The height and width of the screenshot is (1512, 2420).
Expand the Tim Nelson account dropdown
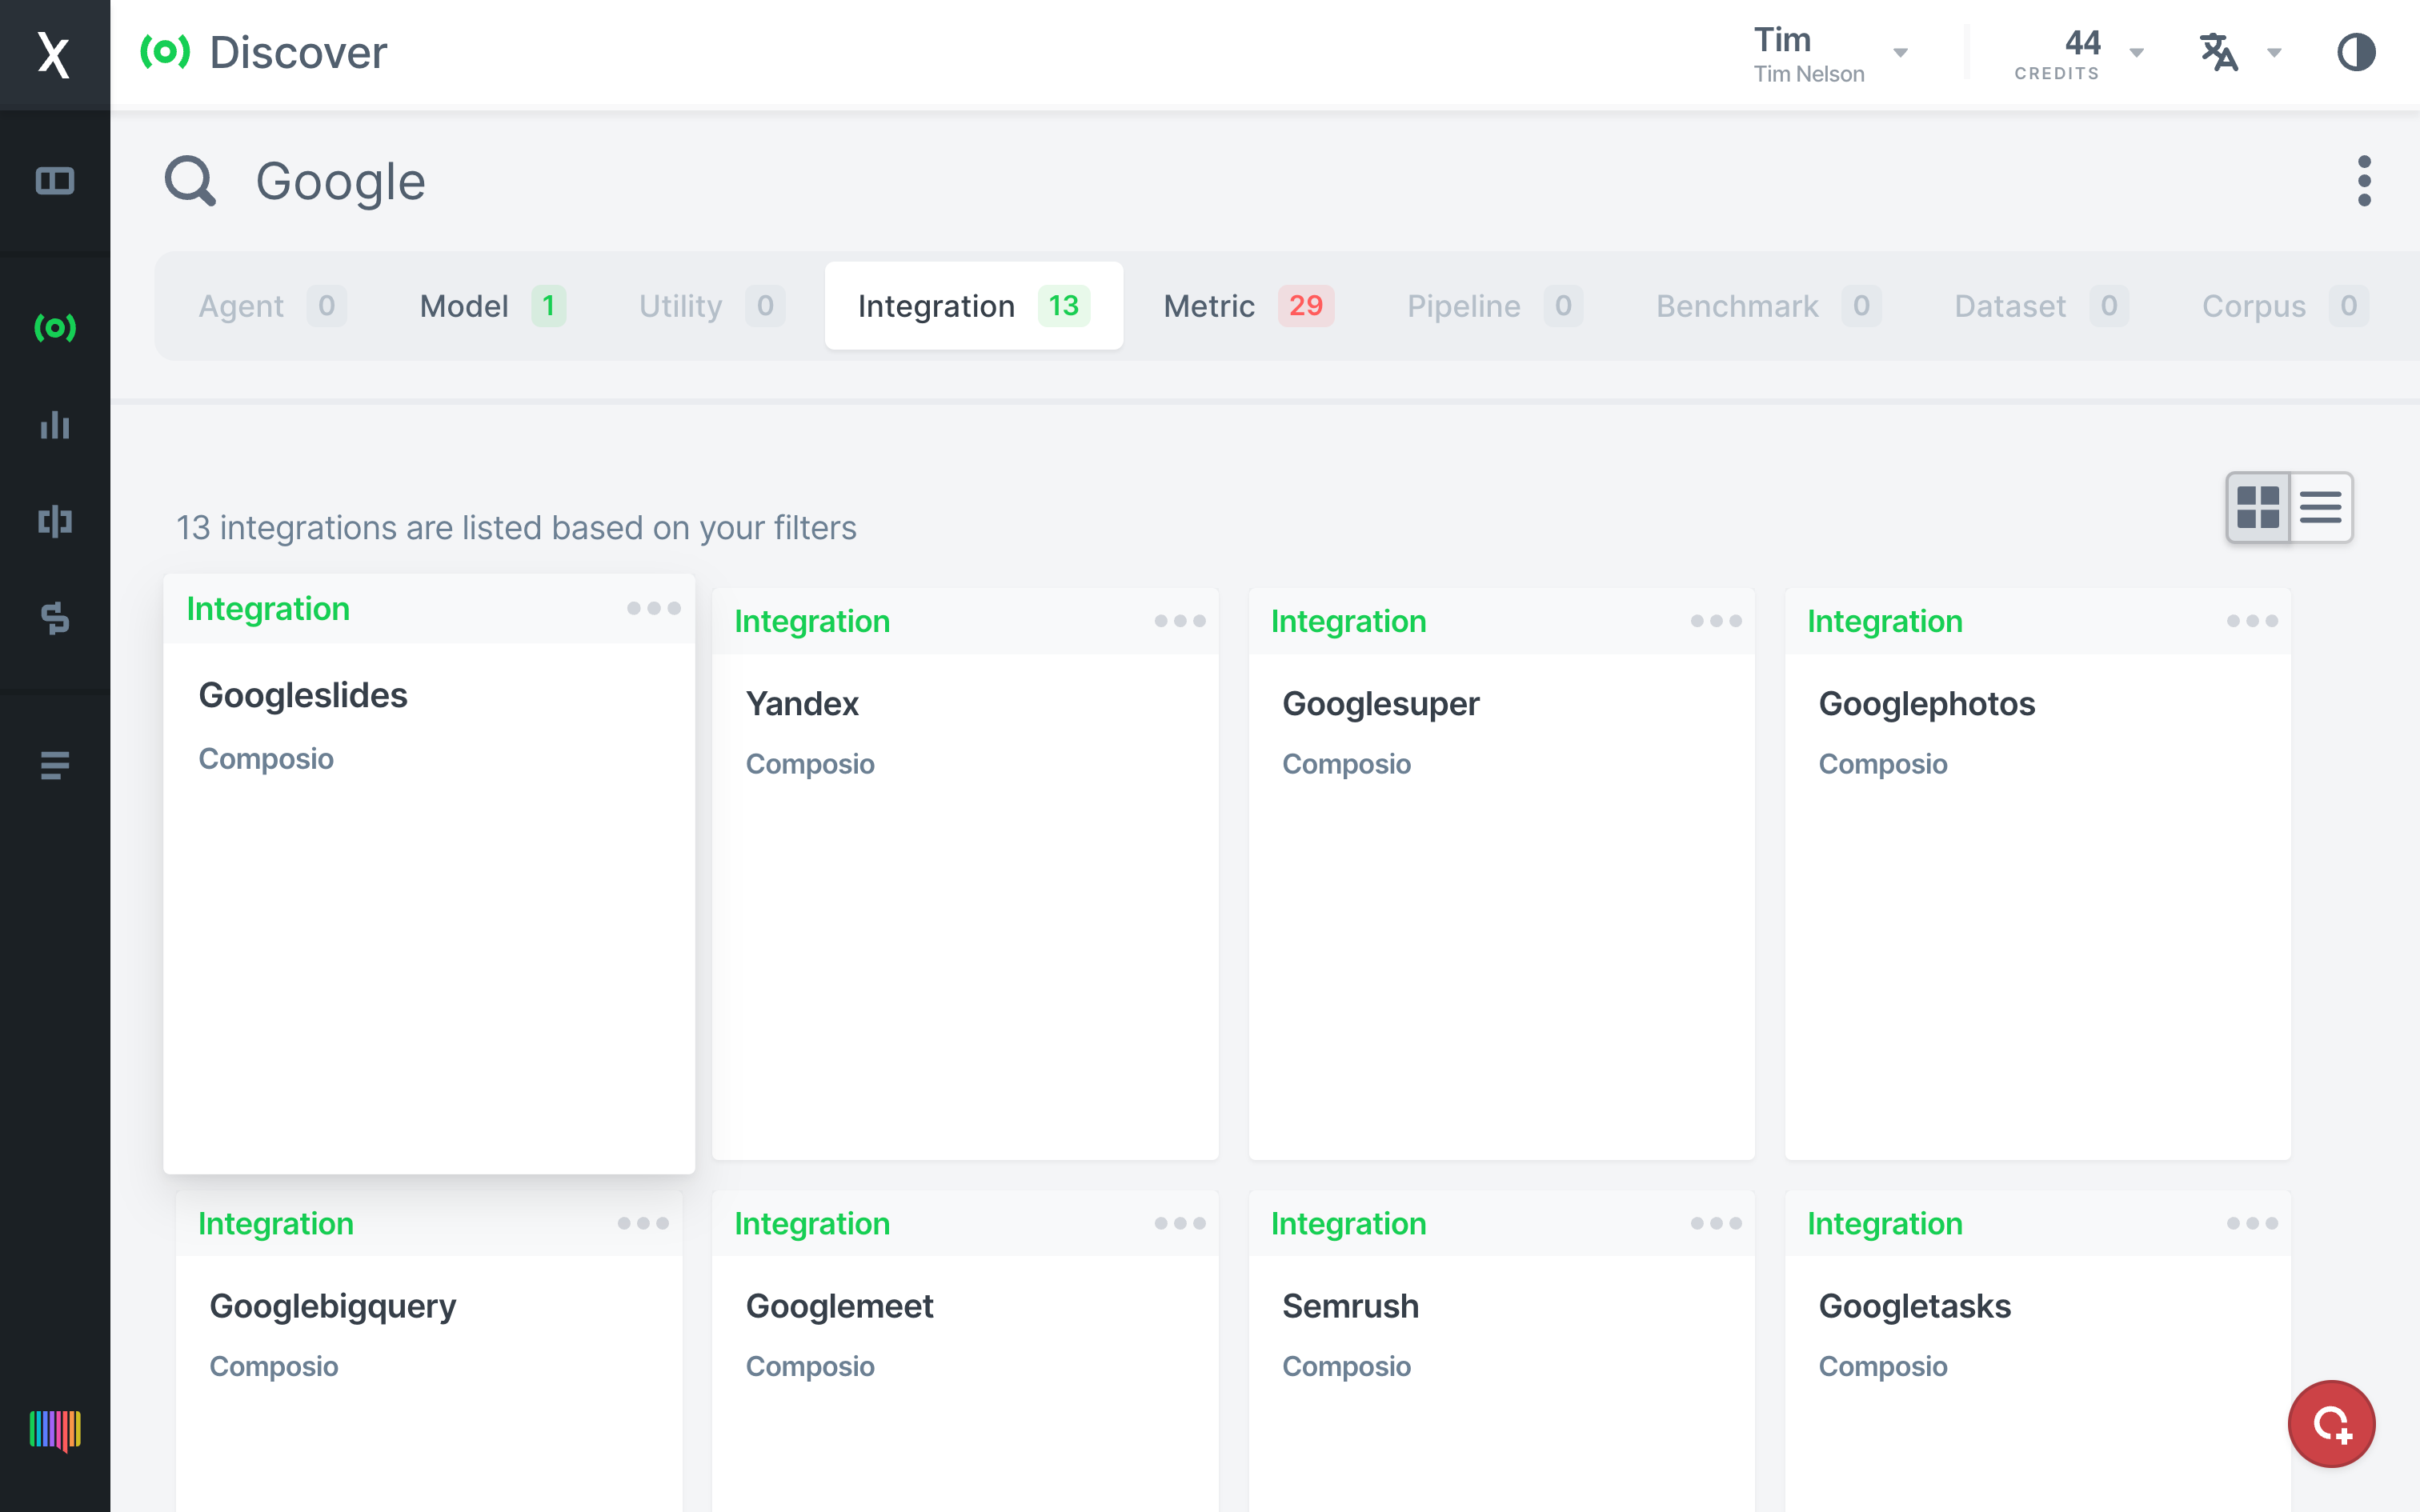(1830, 54)
